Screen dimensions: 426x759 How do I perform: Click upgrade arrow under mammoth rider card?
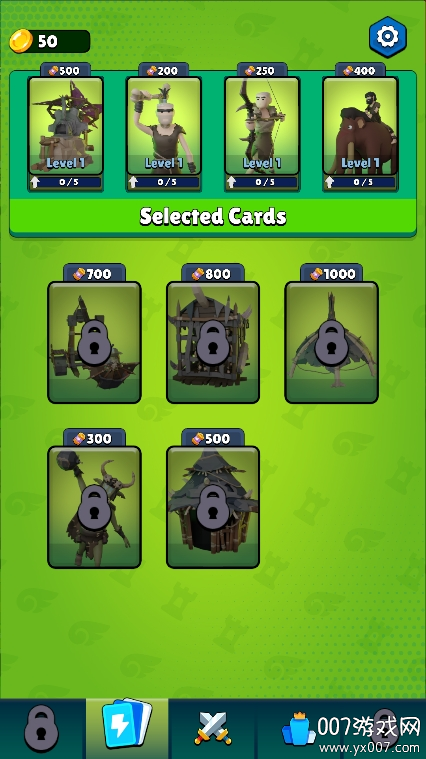click(x=330, y=182)
